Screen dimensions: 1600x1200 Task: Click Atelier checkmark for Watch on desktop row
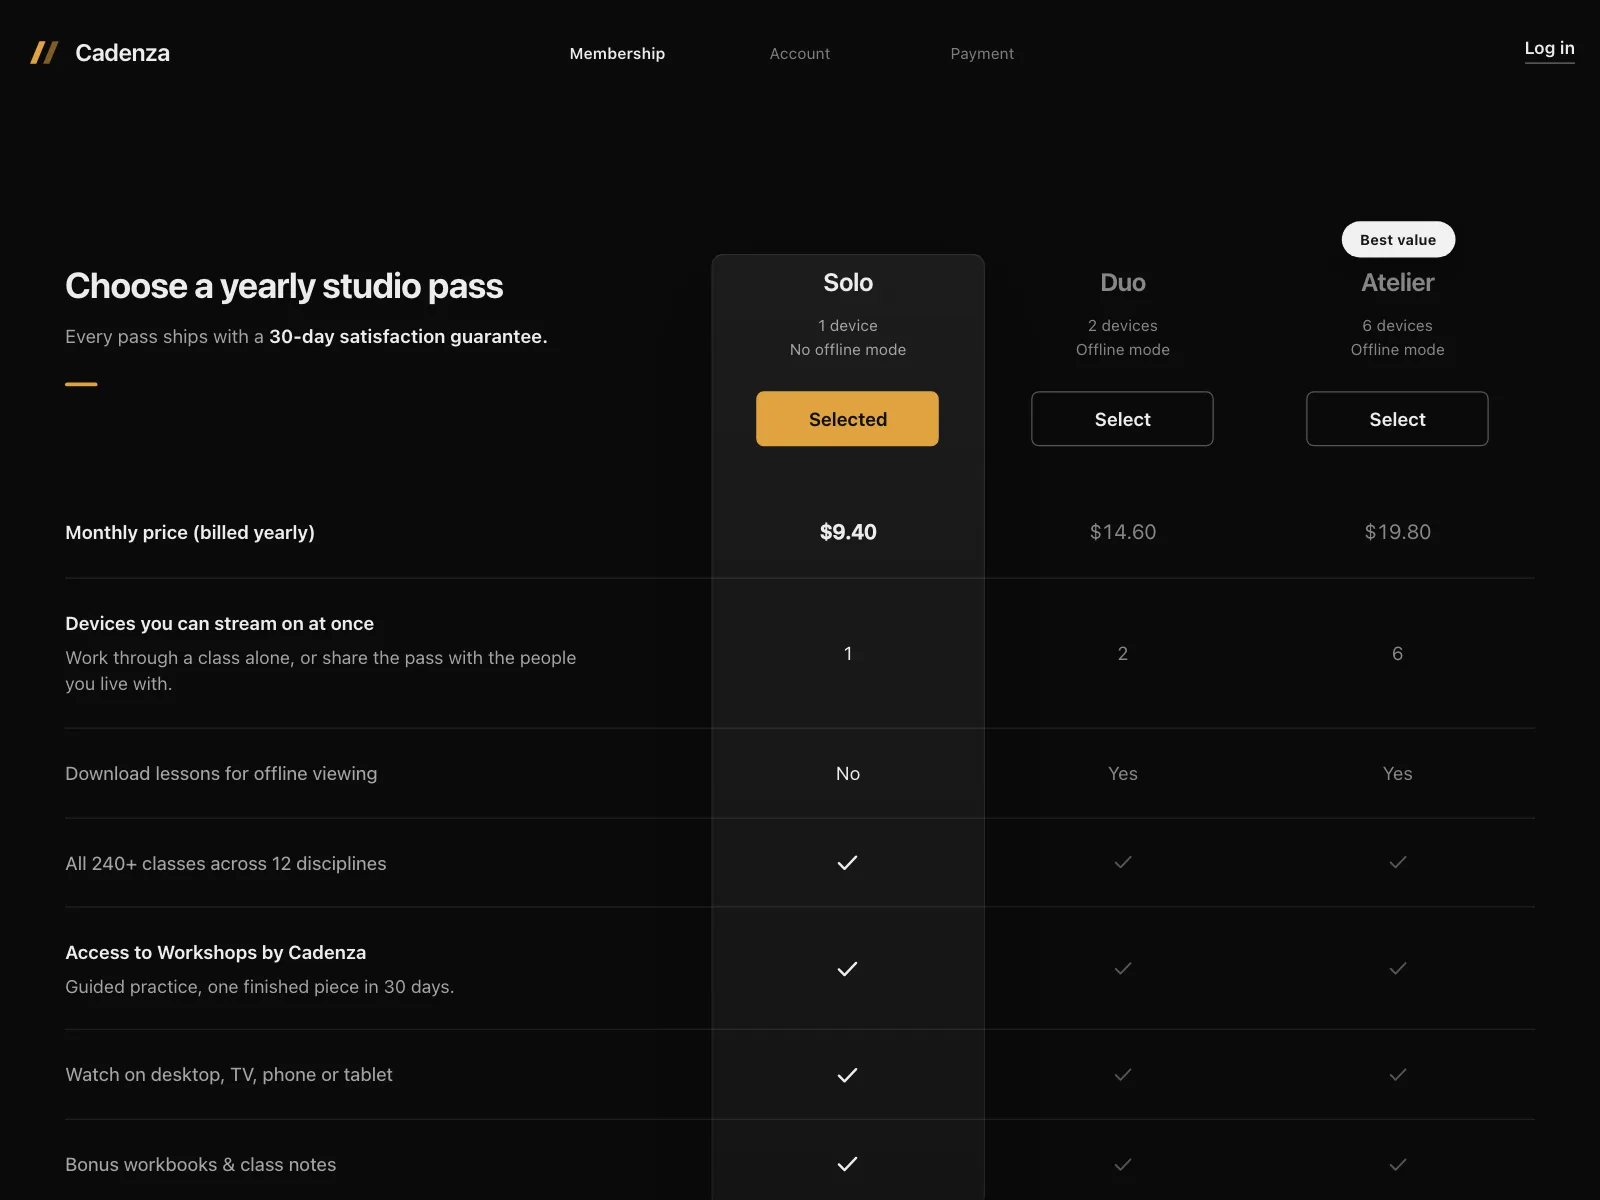[x=1398, y=1074]
